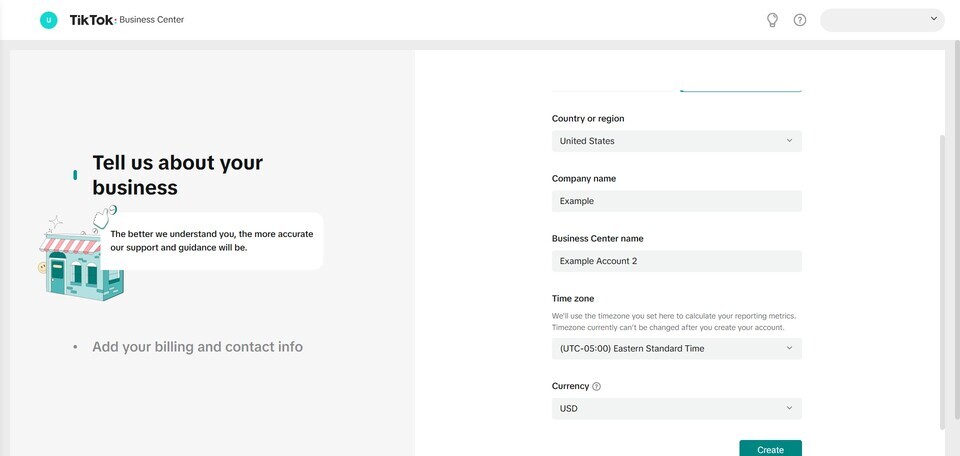960x456 pixels.
Task: Click the "The better we understand you" speech bubble
Action: pos(212,241)
